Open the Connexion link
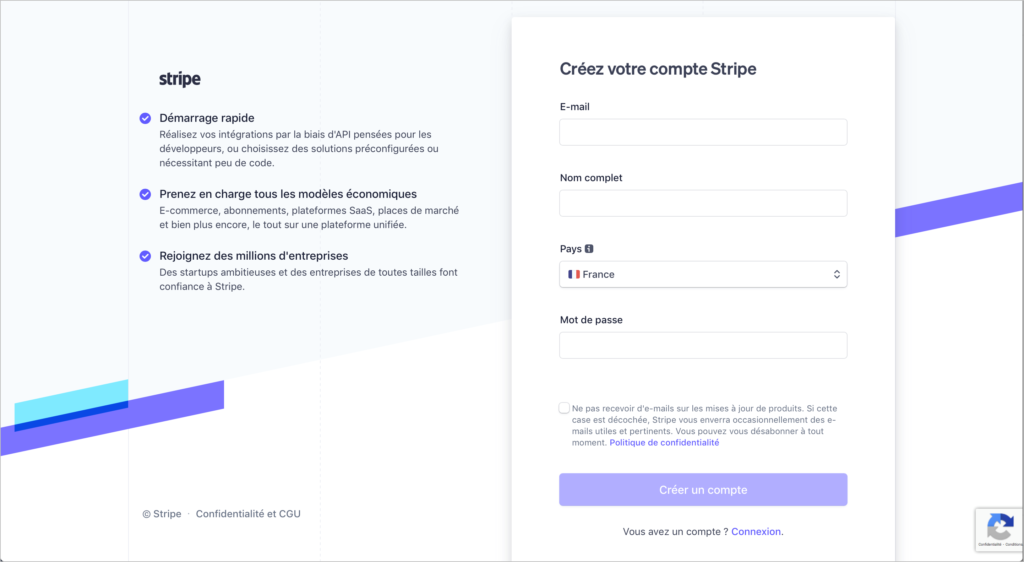 coord(756,531)
